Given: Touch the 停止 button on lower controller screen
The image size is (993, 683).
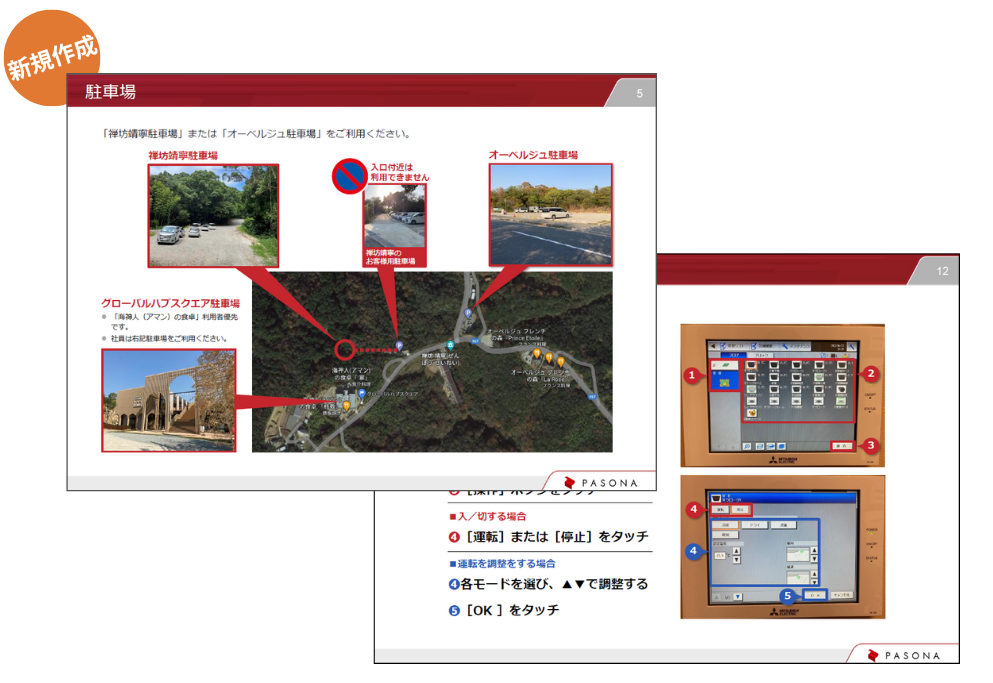Looking at the screenshot, I should coord(742,510).
